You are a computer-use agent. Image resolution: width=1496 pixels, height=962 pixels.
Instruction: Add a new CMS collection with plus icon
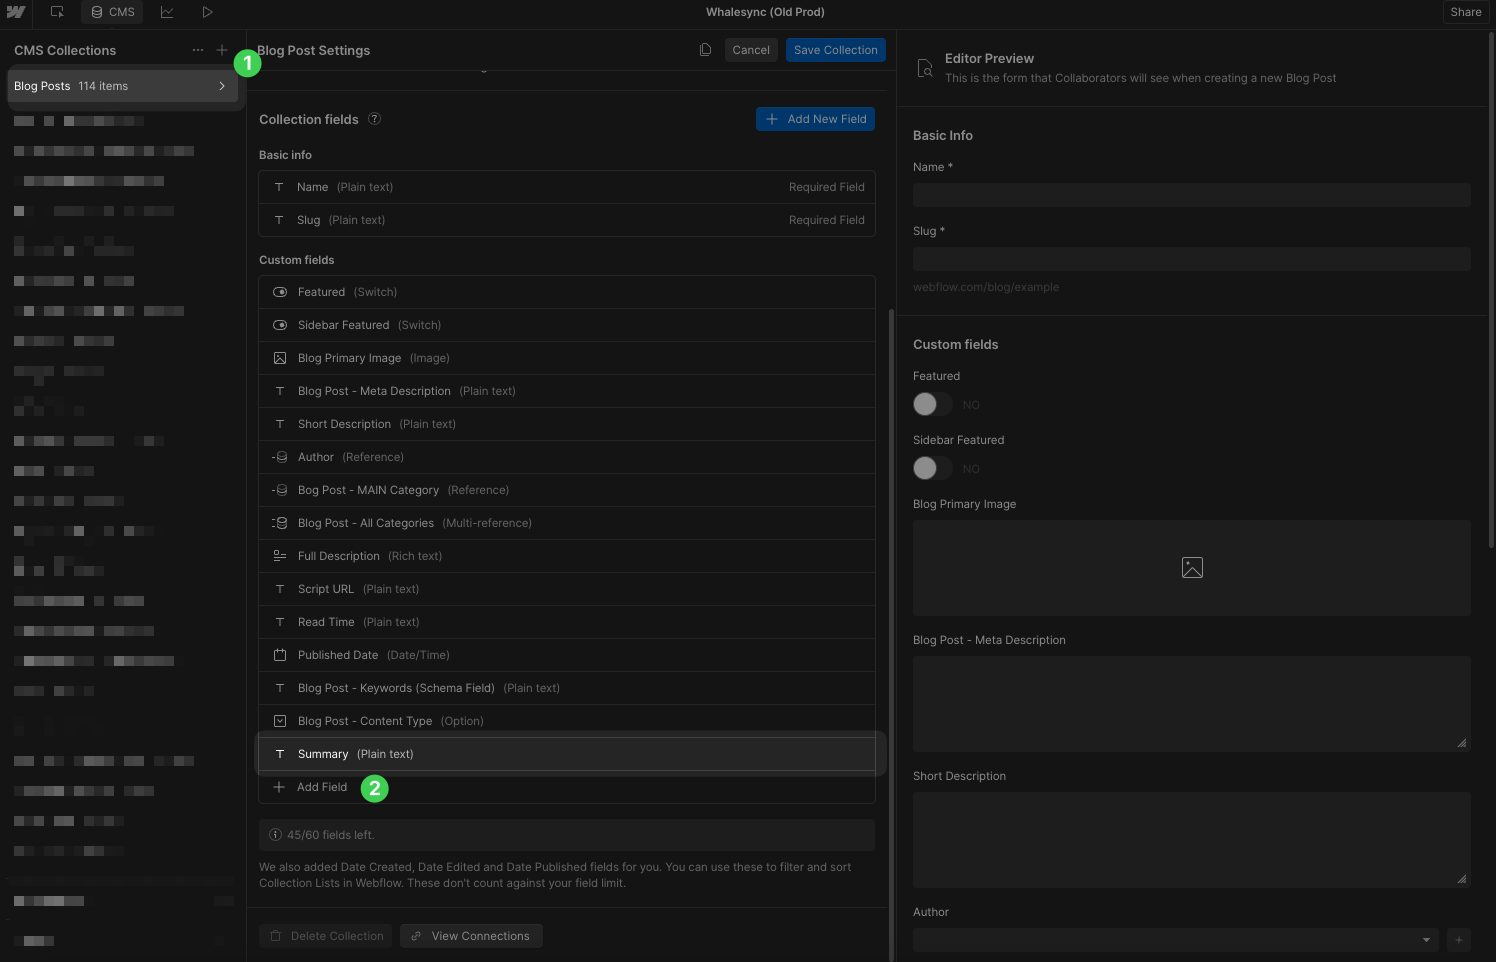pos(222,50)
